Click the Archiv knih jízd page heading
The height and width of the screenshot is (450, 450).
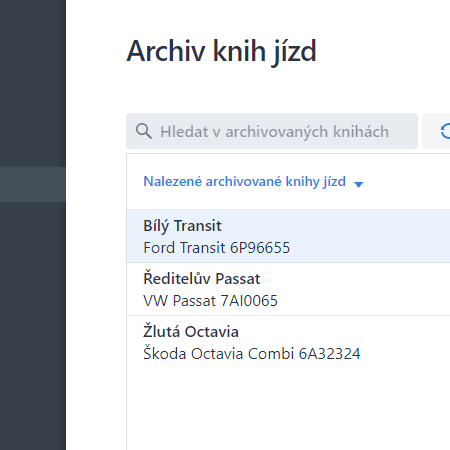tap(221, 52)
